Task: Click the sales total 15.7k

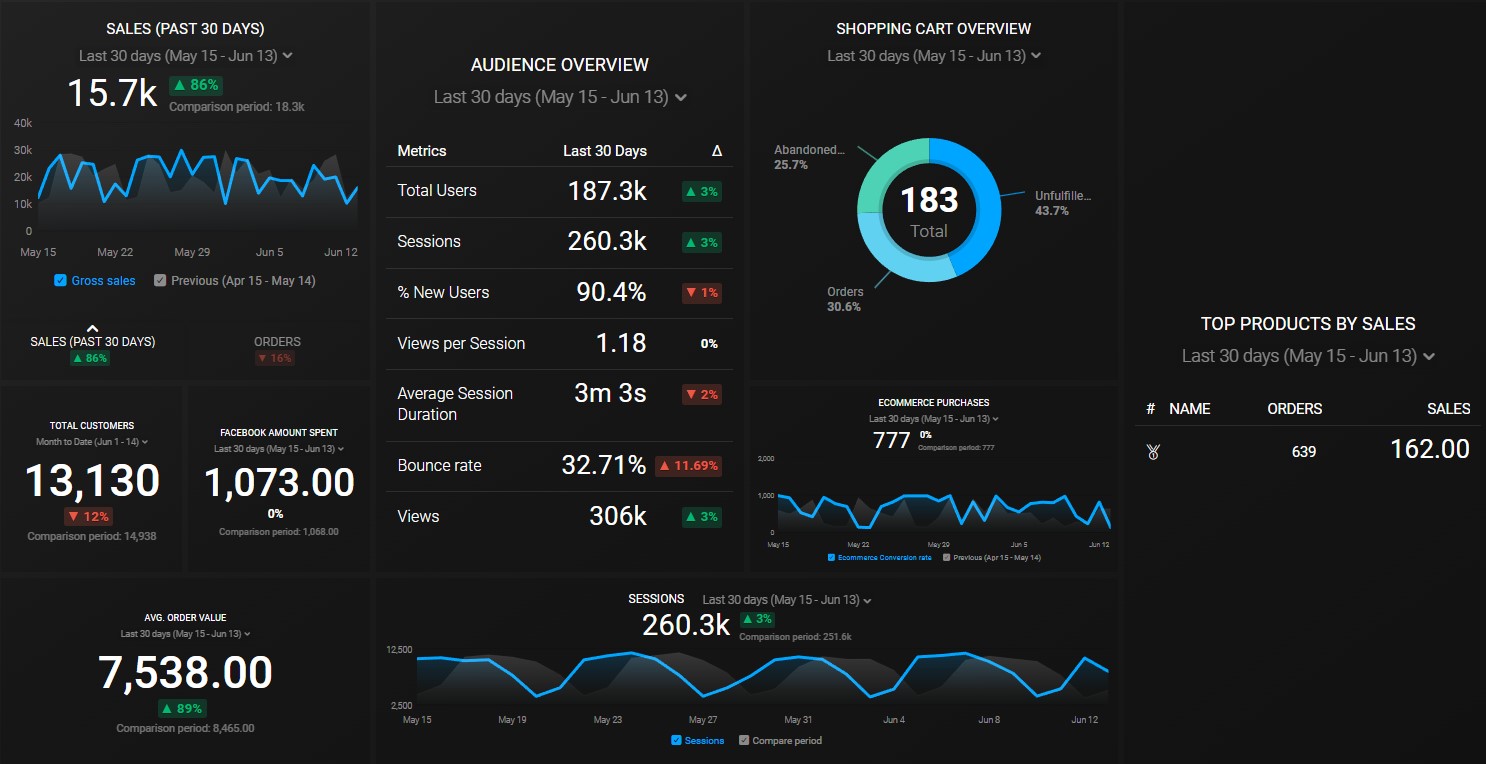Action: [112, 93]
